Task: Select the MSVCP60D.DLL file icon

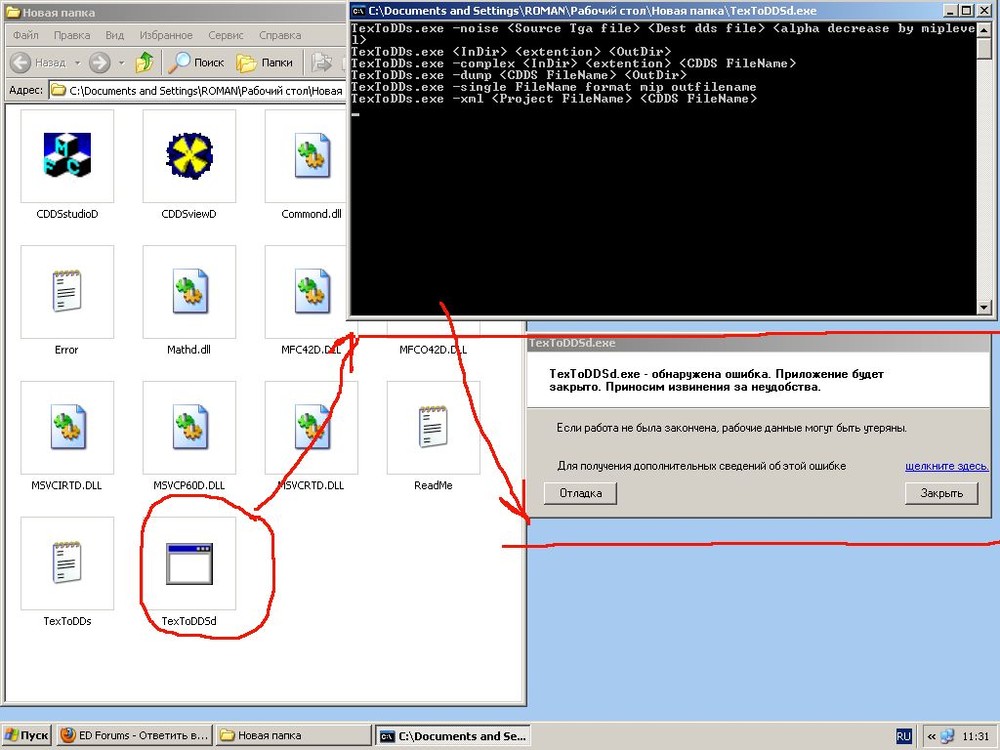Action: (x=189, y=427)
